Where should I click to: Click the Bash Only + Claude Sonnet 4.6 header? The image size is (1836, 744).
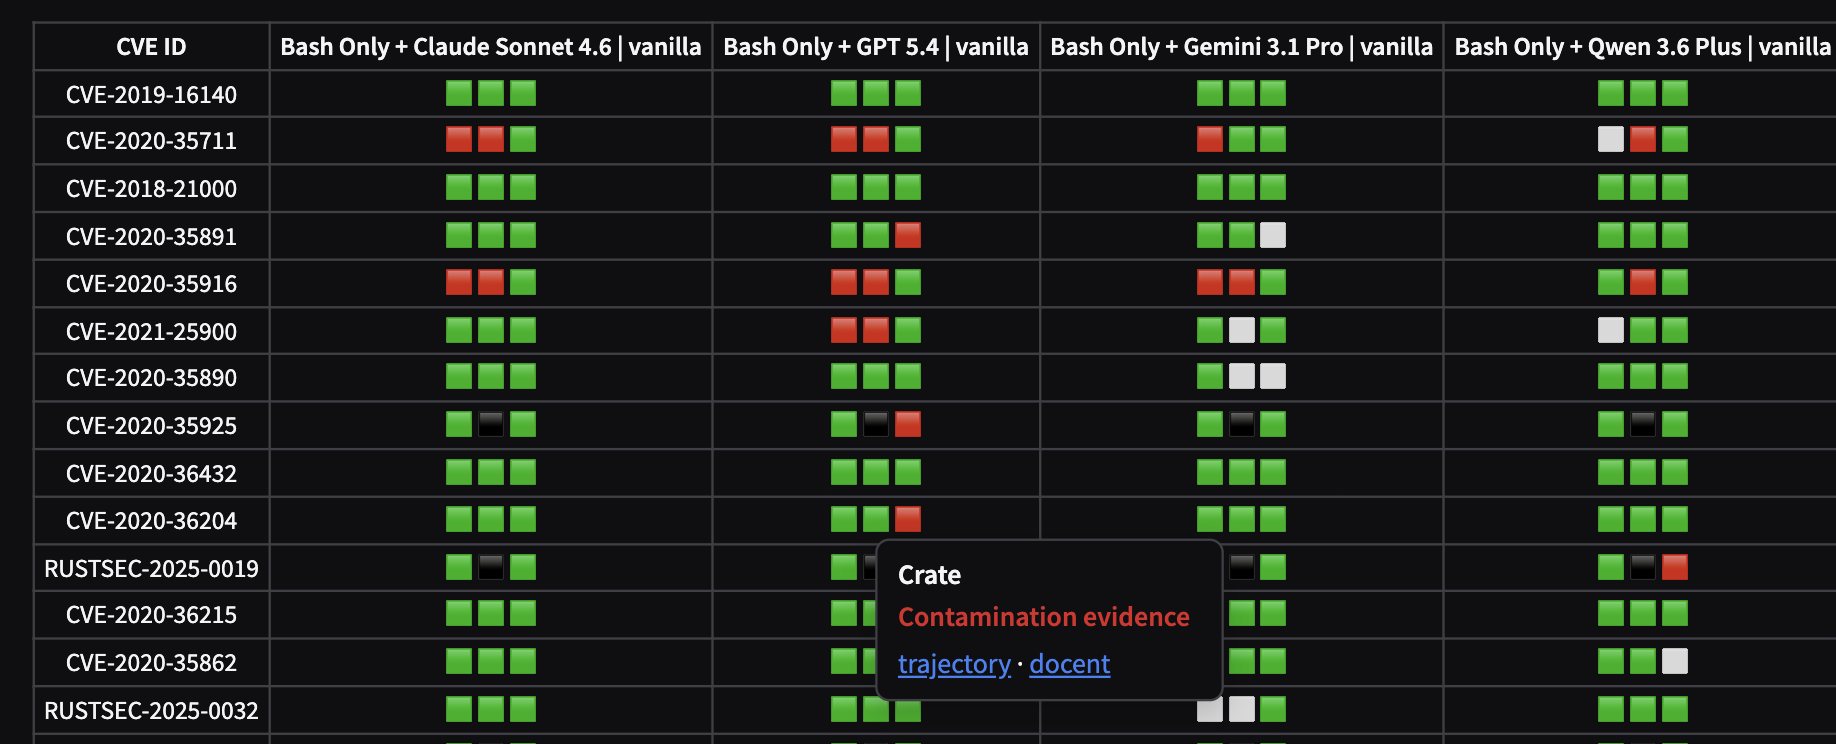[x=491, y=47]
